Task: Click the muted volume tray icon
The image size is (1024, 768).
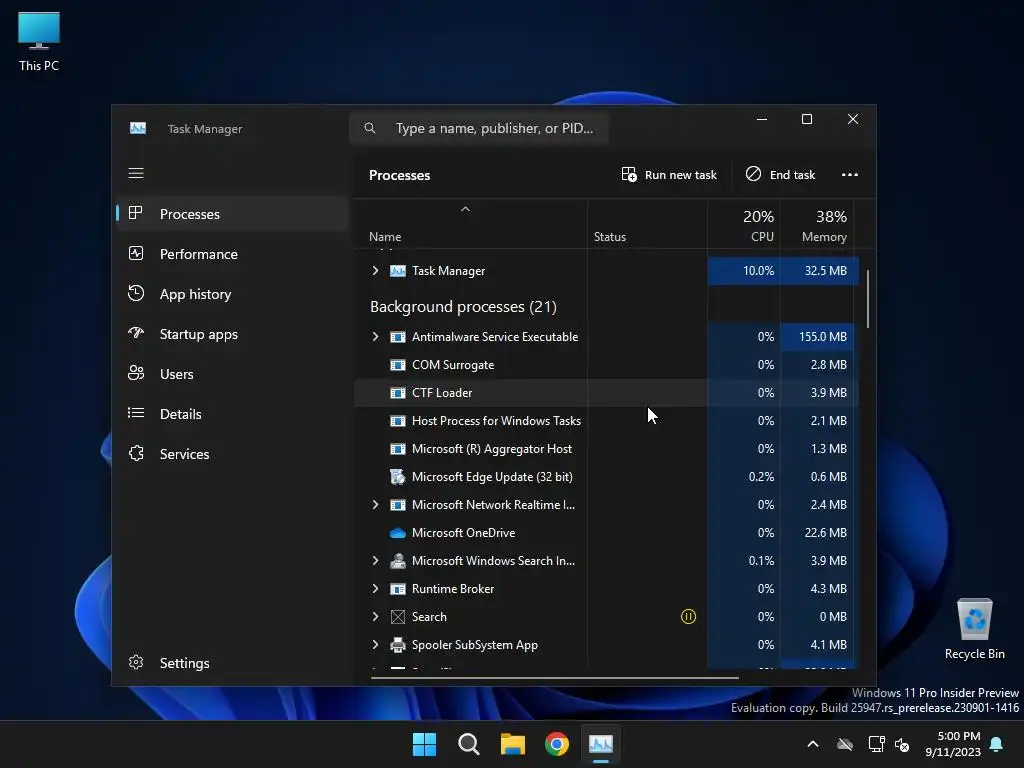Action: 902,744
